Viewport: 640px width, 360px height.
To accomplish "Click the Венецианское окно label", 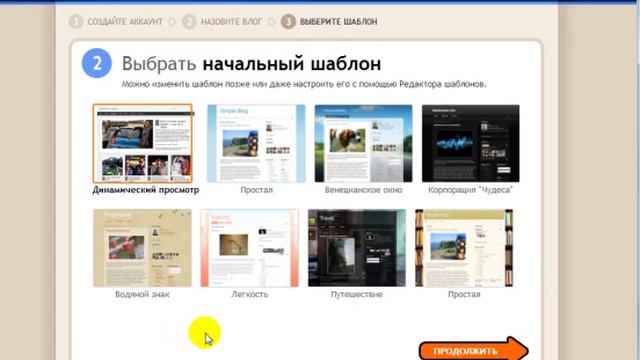I will (363, 190).
